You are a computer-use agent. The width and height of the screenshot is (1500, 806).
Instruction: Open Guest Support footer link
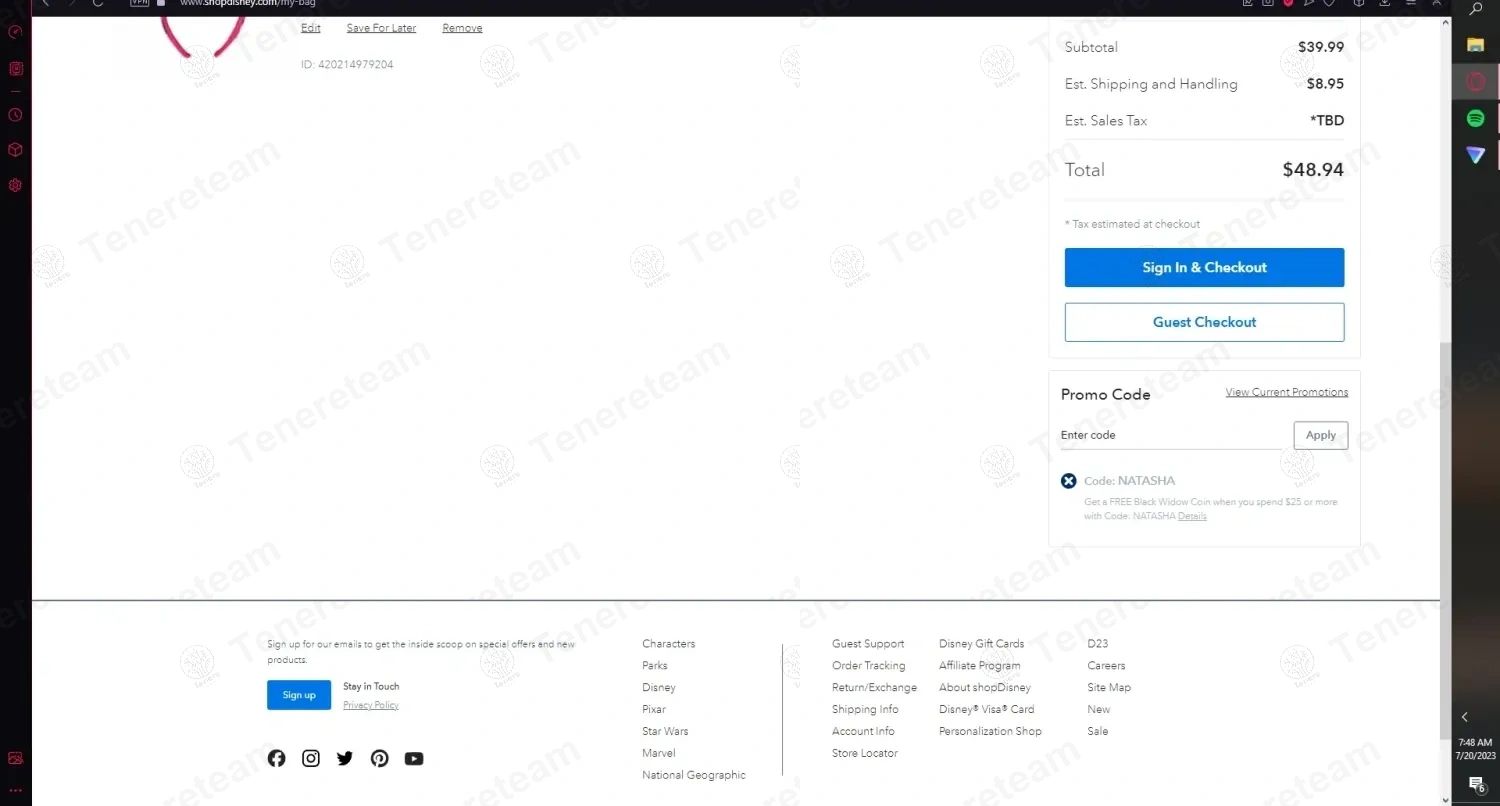868,644
